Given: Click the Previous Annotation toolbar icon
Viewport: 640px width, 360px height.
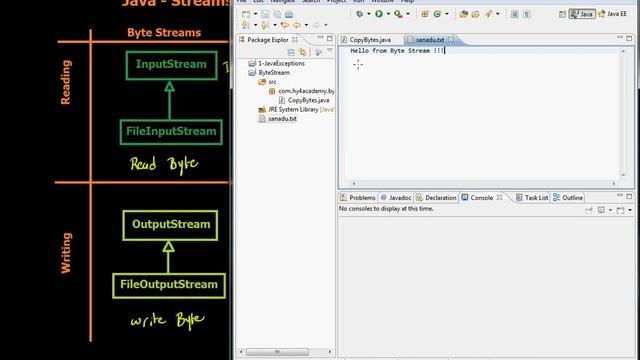Looking at the screenshot, I should click(265, 25).
